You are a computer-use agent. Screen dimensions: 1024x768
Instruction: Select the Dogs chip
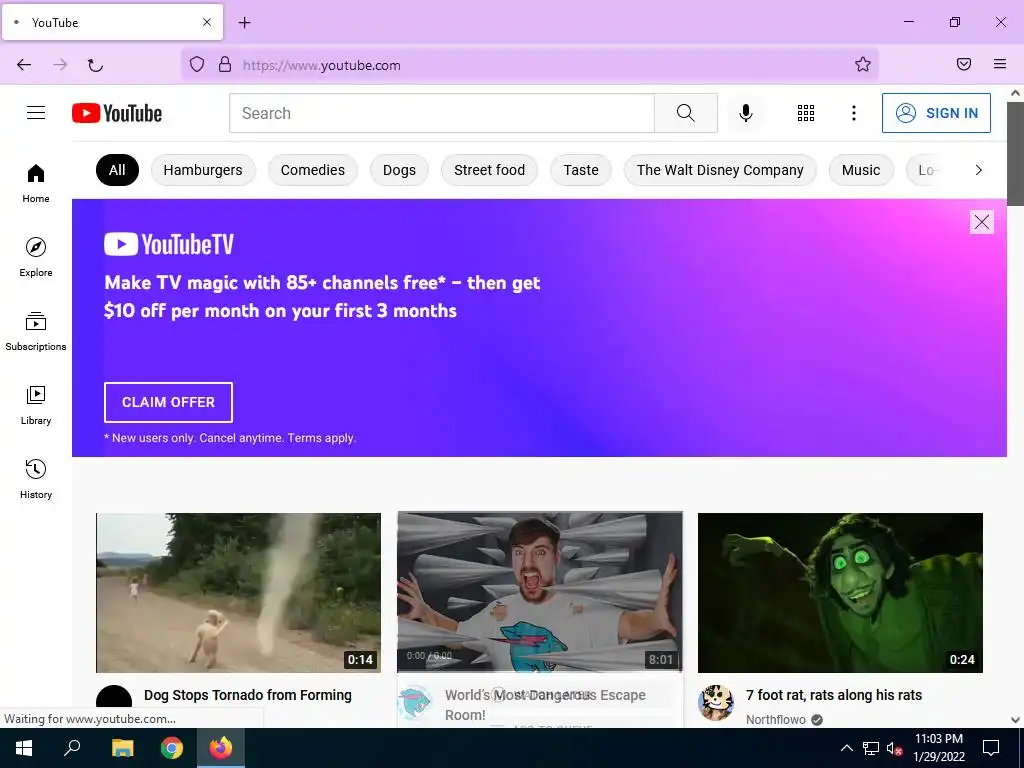(399, 170)
